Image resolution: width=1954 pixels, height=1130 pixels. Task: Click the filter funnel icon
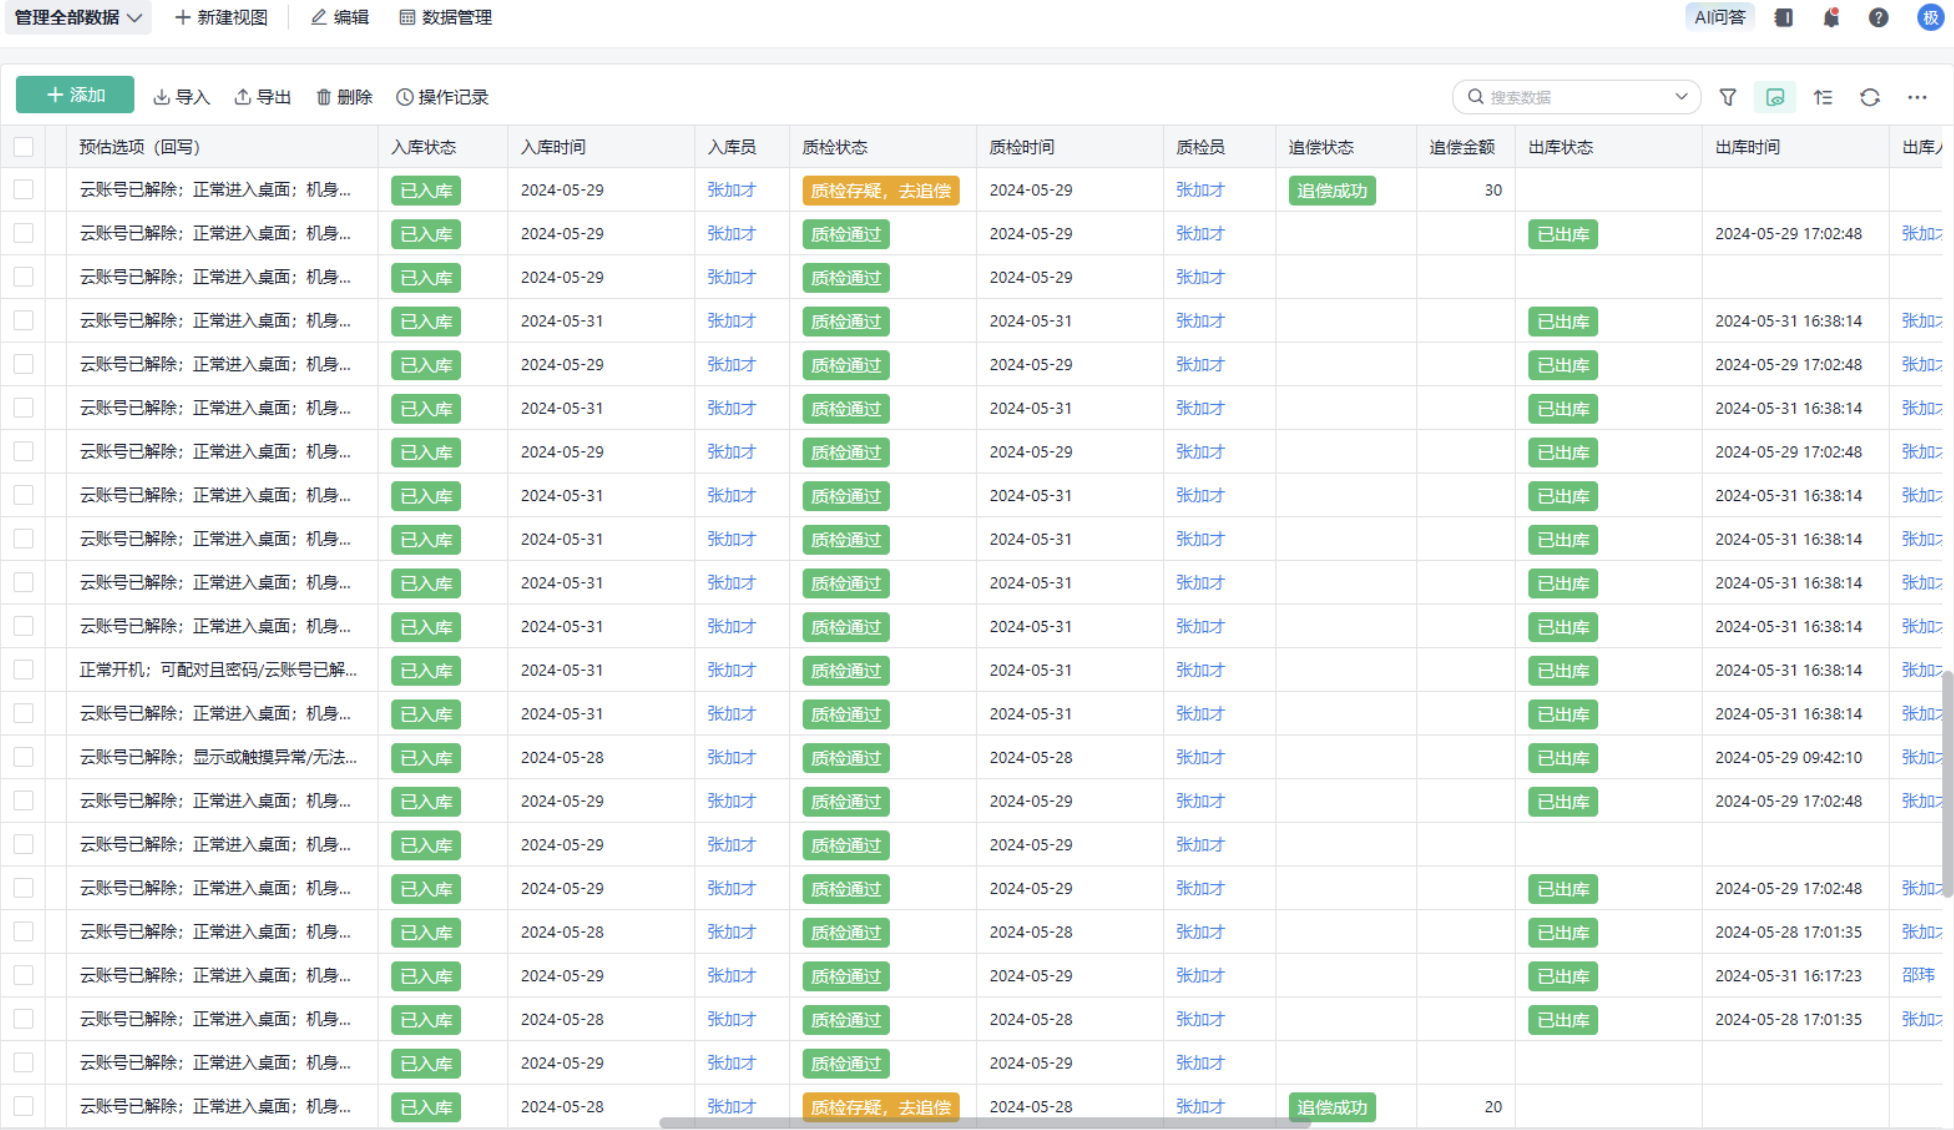click(1727, 97)
